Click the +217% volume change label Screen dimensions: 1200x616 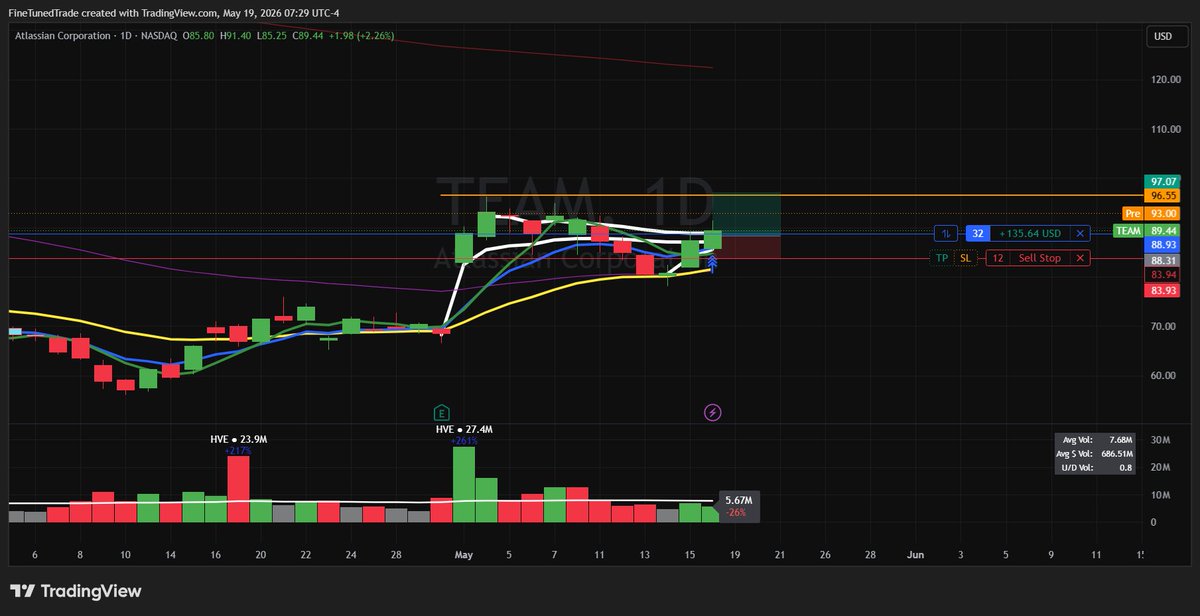coord(238,450)
